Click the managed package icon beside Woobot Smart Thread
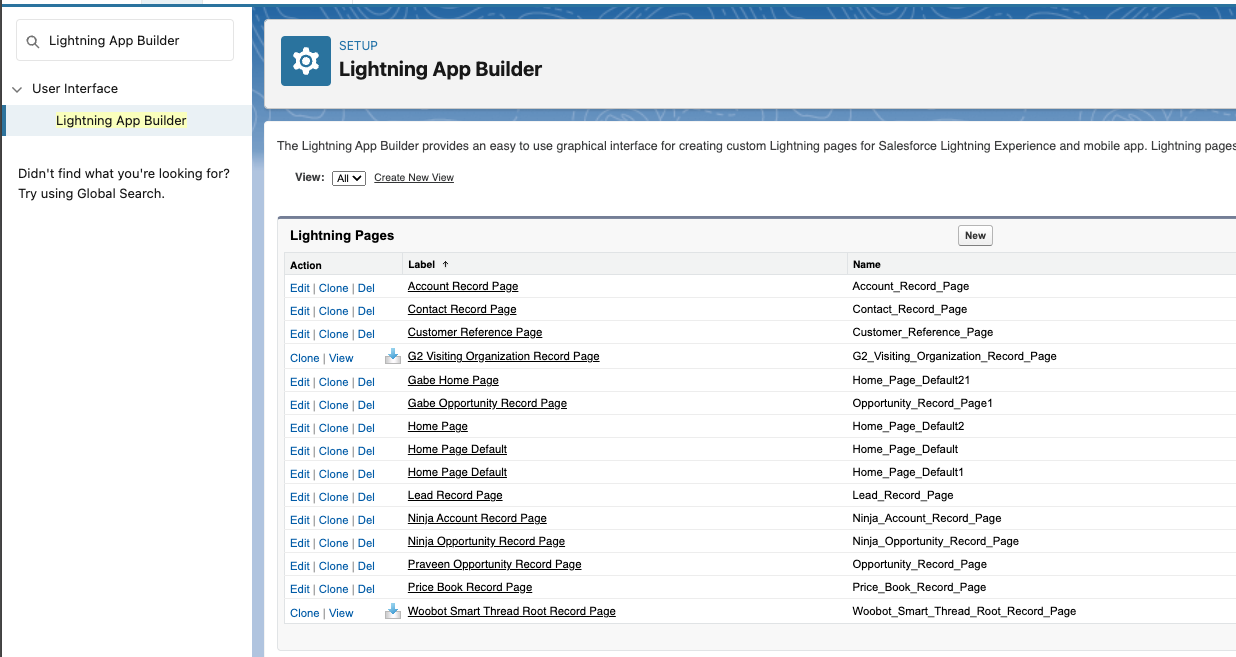The height and width of the screenshot is (657, 1236). (392, 610)
